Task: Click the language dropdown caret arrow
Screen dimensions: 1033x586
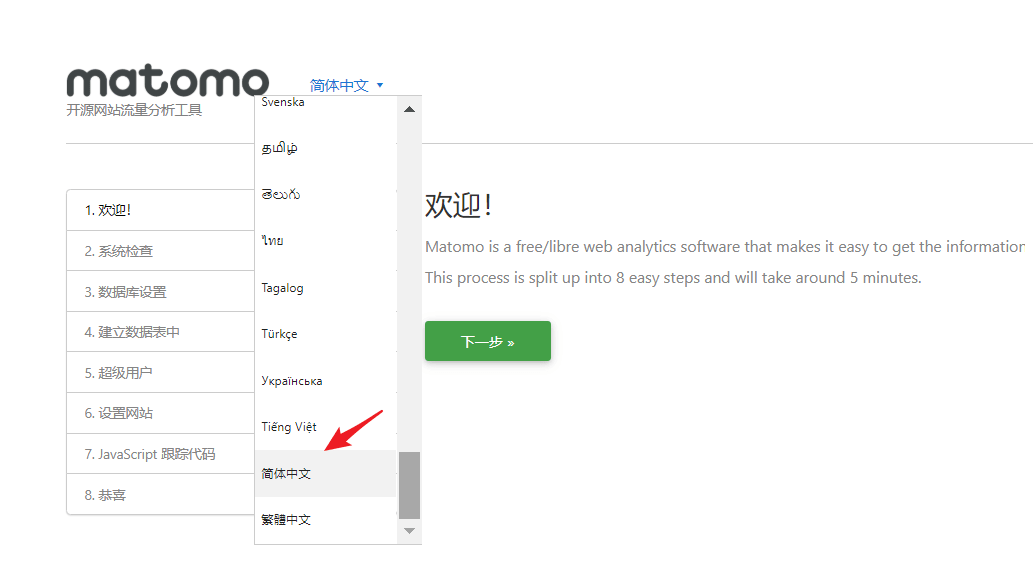Action: pyautogui.click(x=381, y=86)
